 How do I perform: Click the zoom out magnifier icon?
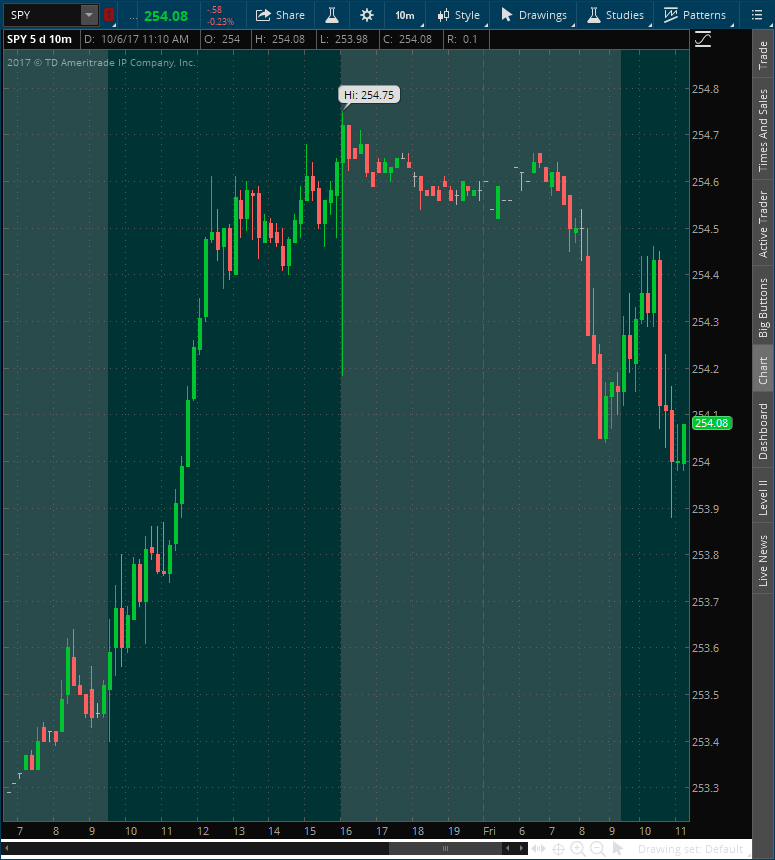coord(597,849)
